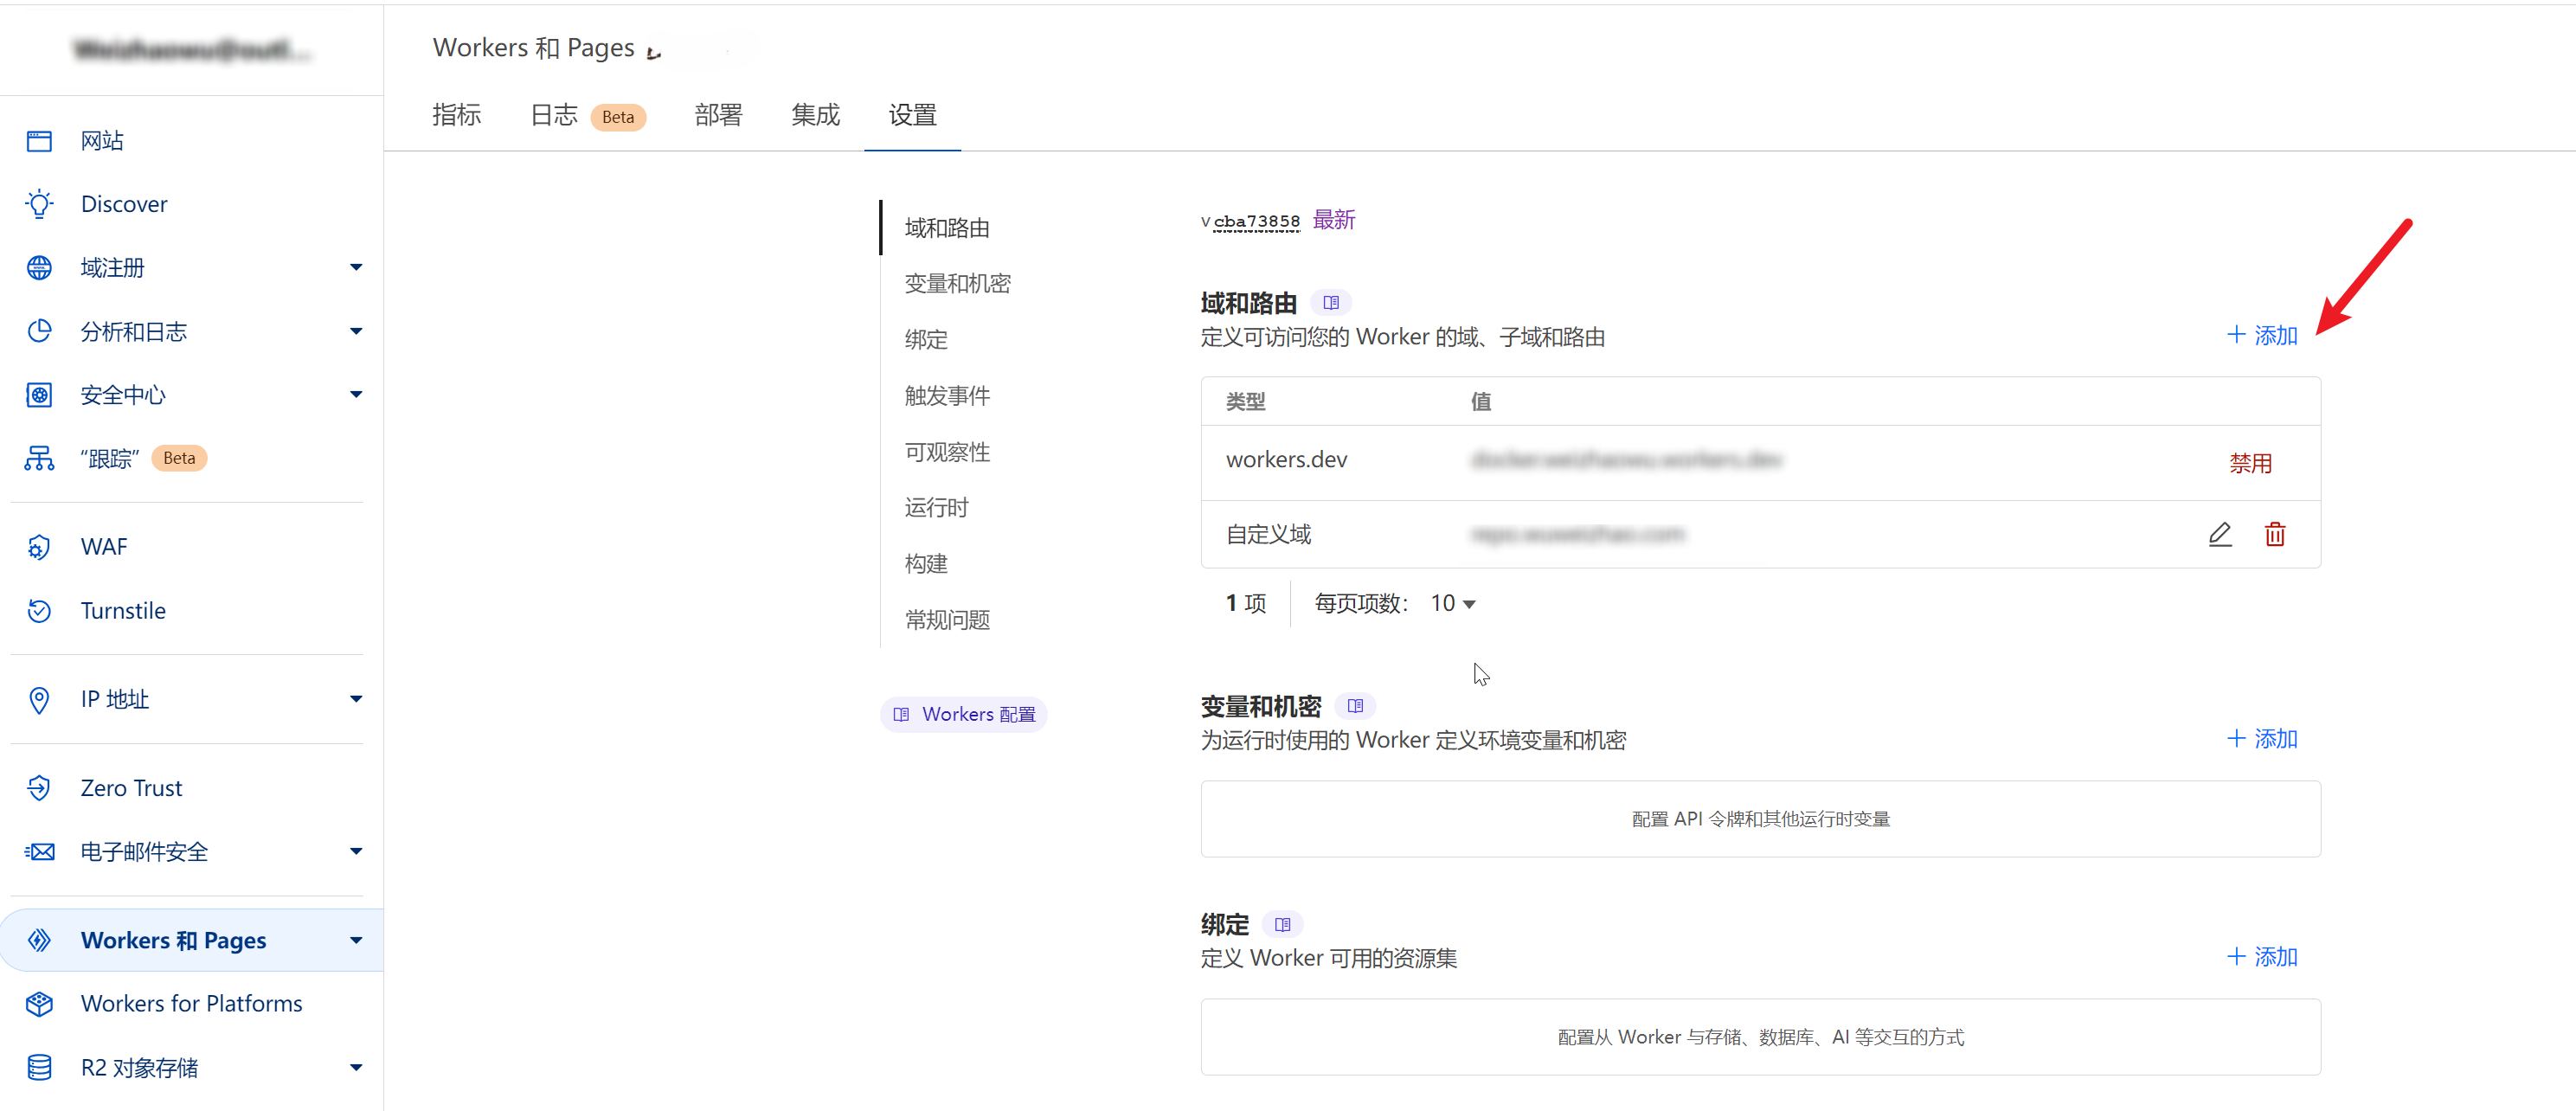
Task: Click the Workers 配置 button
Action: pyautogui.click(x=963, y=713)
